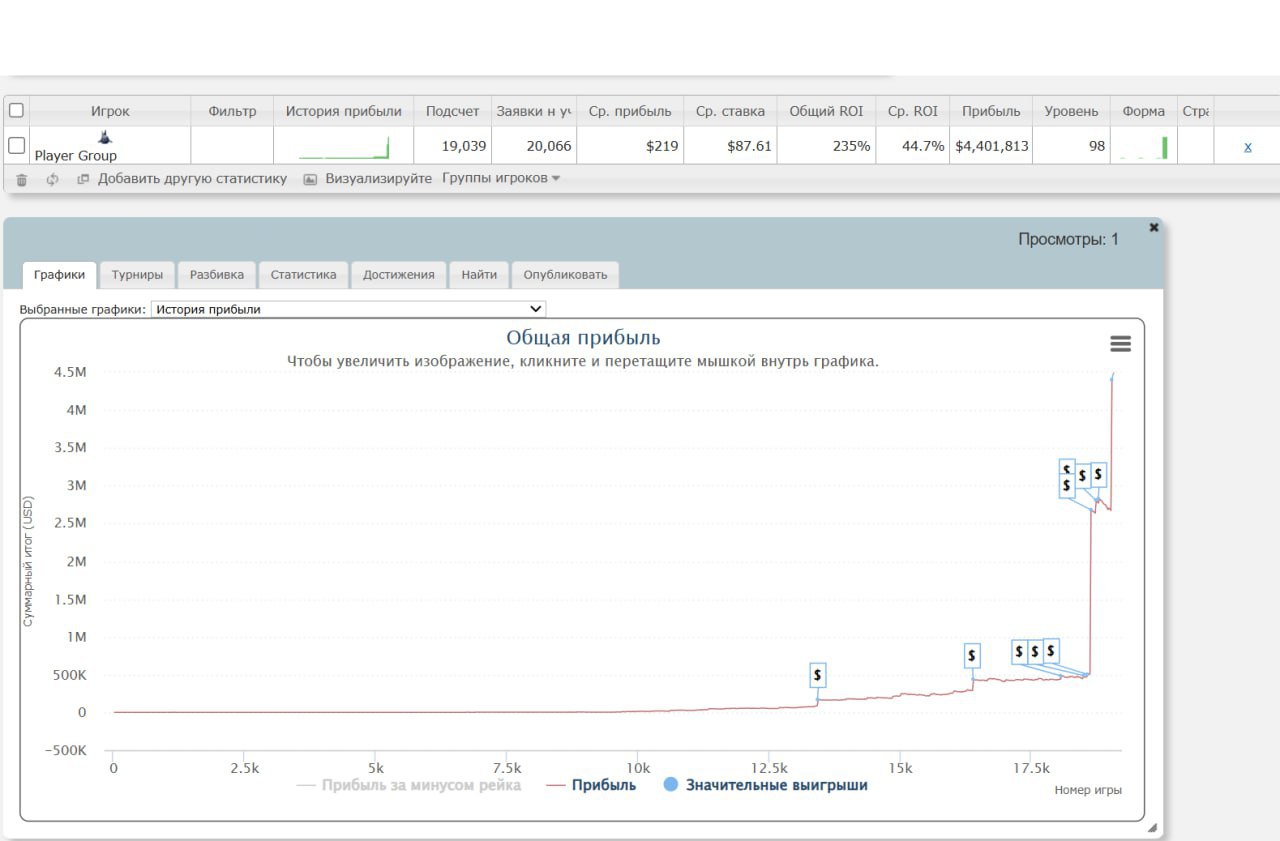The width and height of the screenshot is (1280, 841).
Task: Open the Разбивка tab
Action: pyautogui.click(x=217, y=275)
